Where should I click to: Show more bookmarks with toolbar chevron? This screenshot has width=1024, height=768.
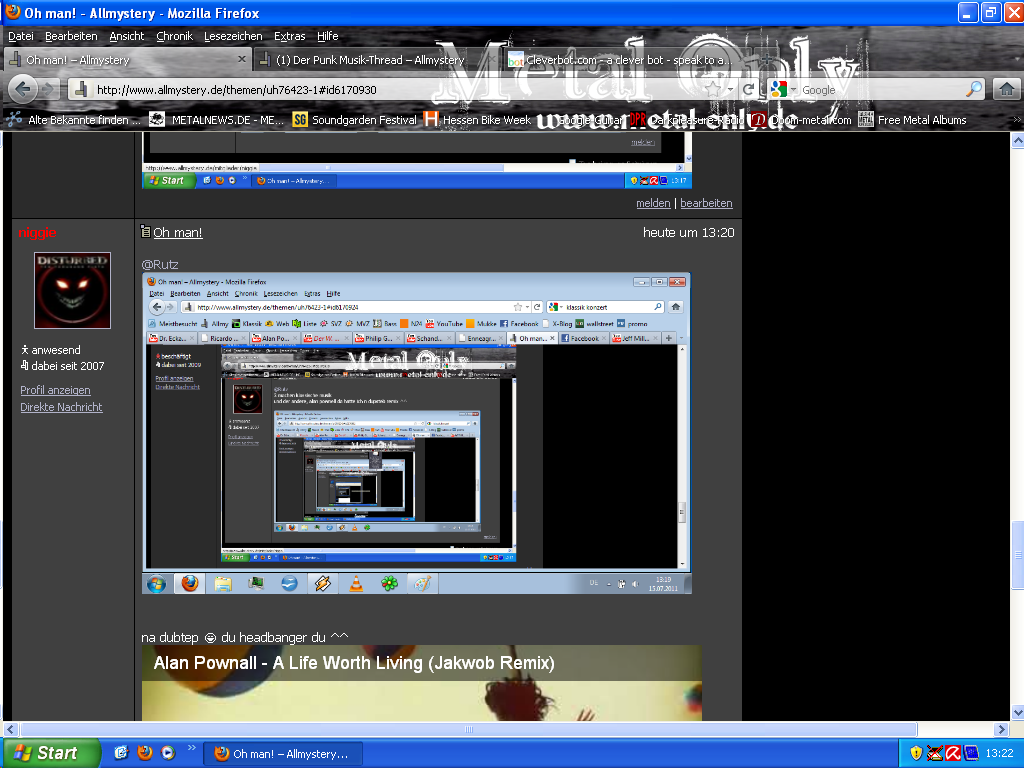pyautogui.click(x=1016, y=120)
